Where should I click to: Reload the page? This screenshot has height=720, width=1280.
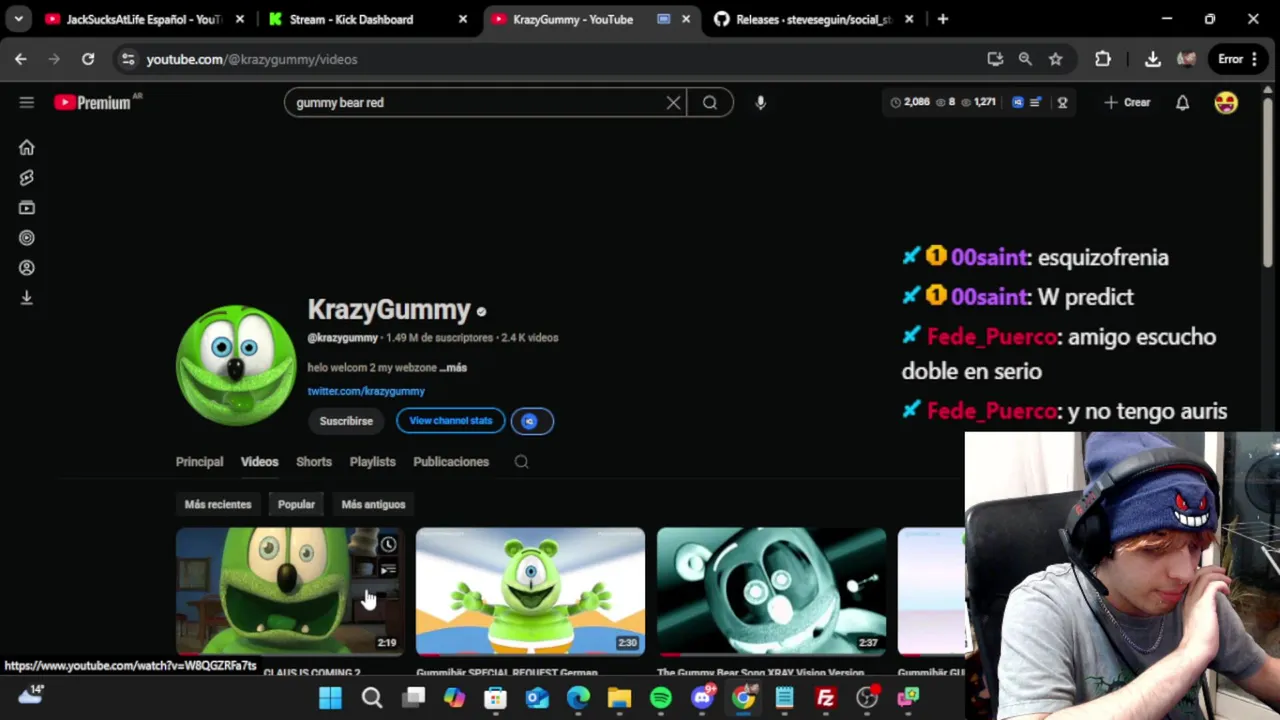[x=88, y=59]
